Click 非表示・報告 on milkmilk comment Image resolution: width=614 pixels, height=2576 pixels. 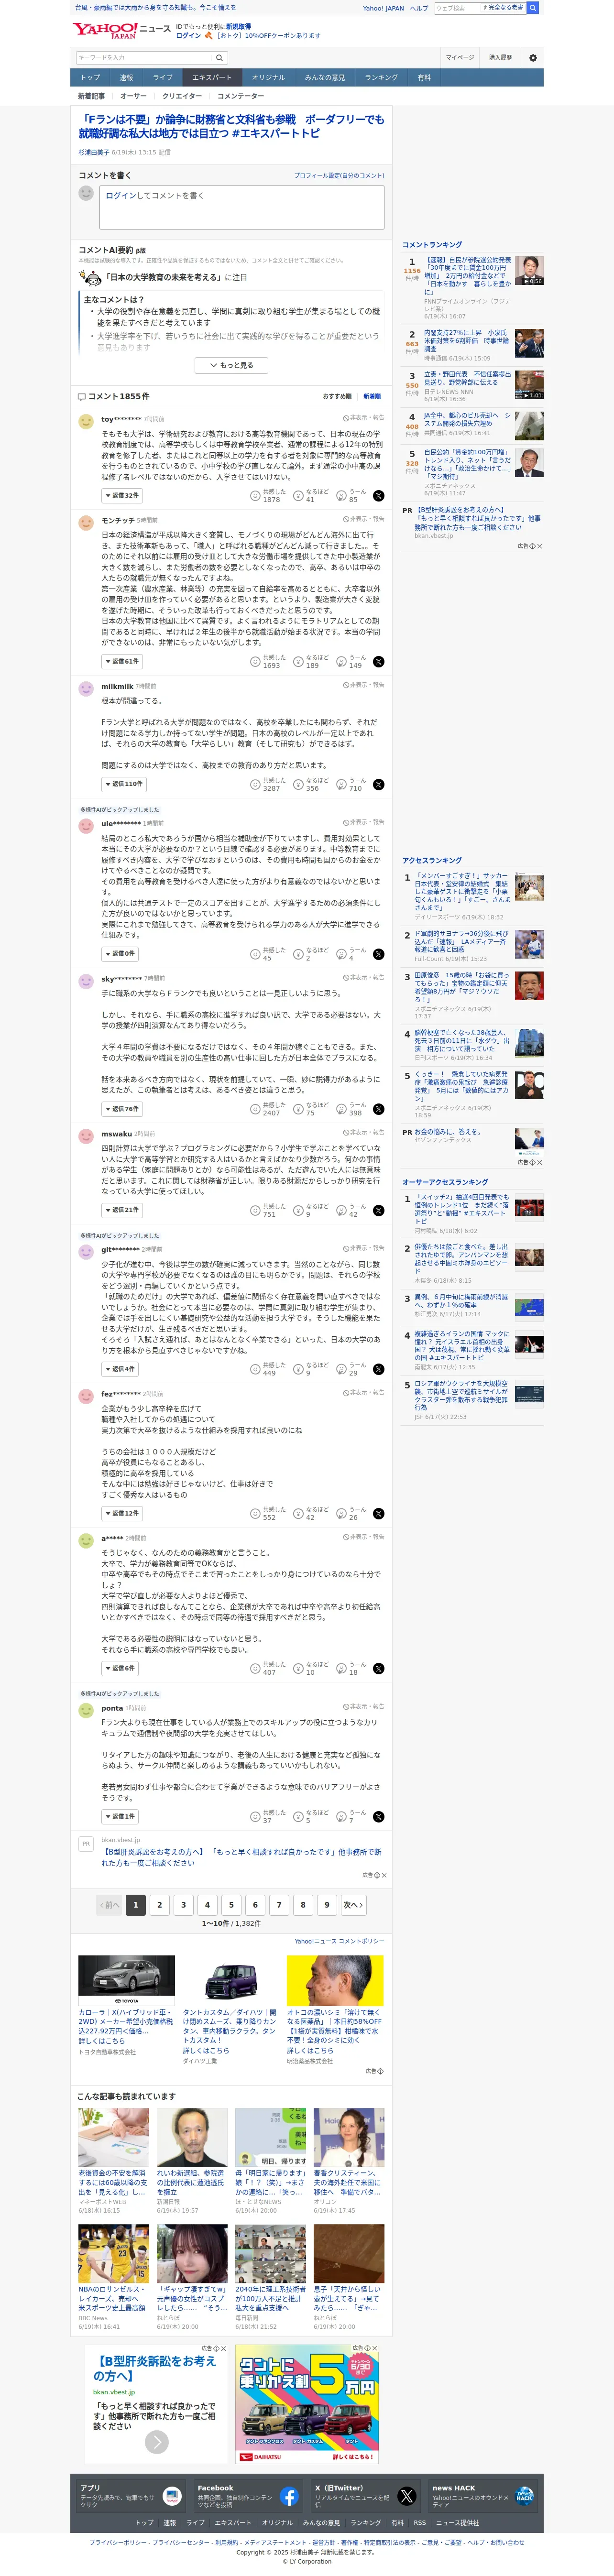(x=364, y=685)
